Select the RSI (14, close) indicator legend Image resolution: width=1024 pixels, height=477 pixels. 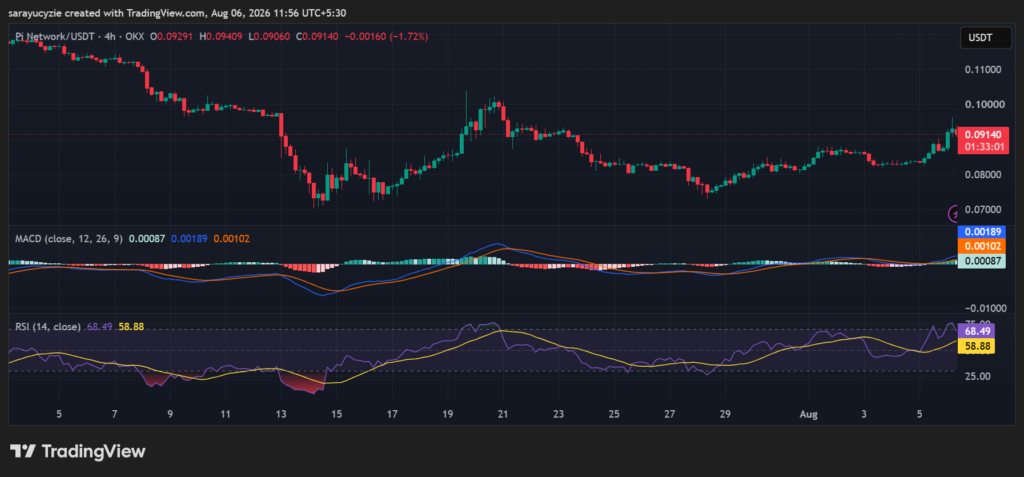pos(48,327)
